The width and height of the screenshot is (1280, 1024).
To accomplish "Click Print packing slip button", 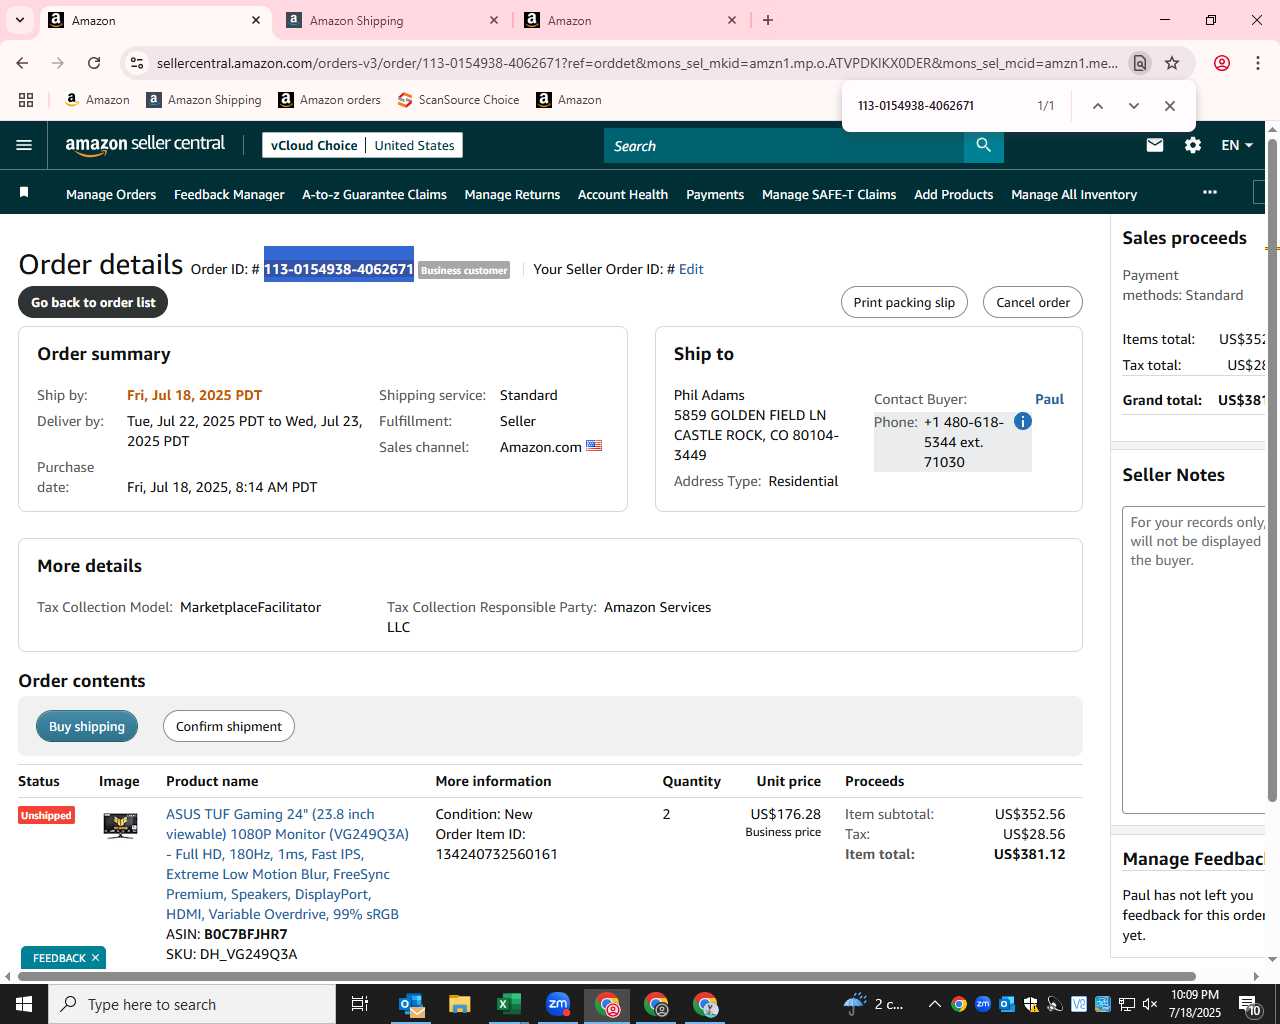I will tap(904, 302).
